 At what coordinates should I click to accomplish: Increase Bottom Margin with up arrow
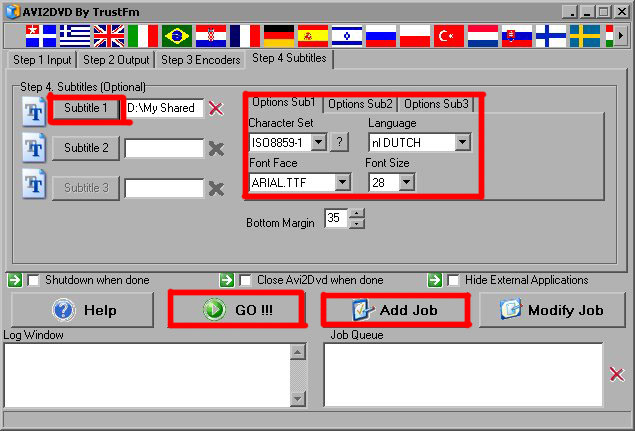tap(356, 213)
